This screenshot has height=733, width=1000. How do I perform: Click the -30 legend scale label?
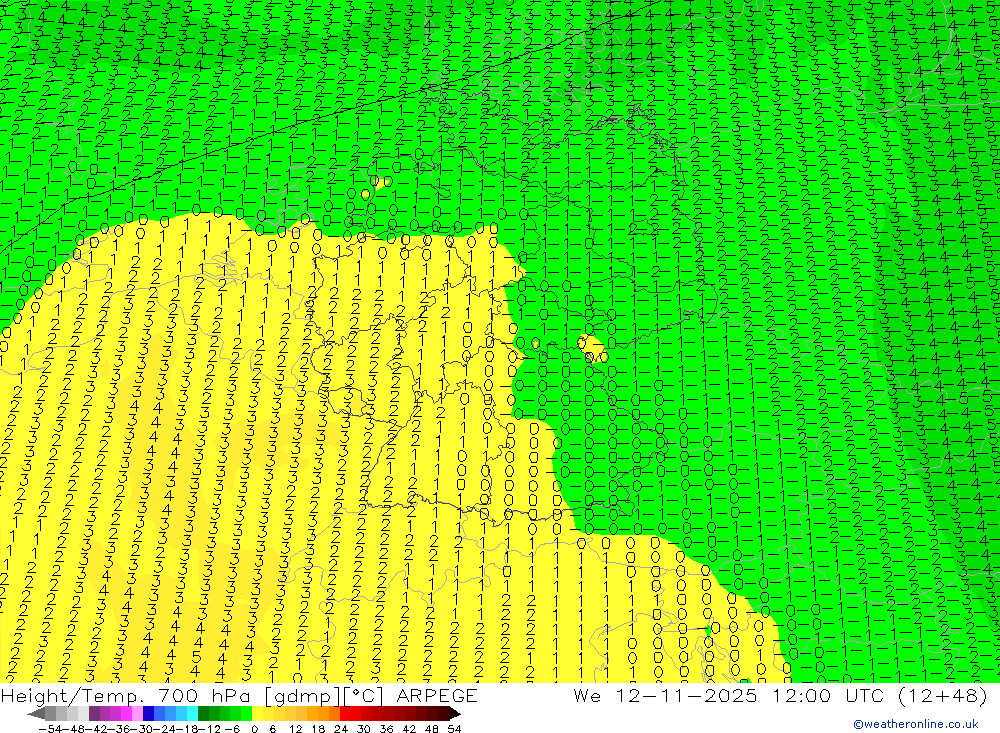click(142, 729)
